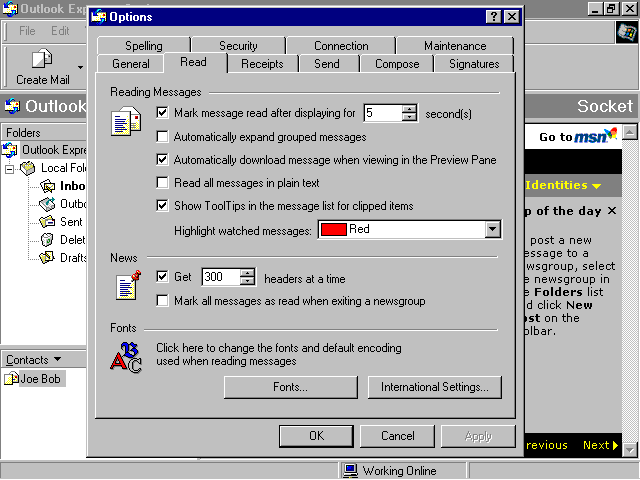Switch to the Connection tab
640x480 pixels.
(341, 46)
